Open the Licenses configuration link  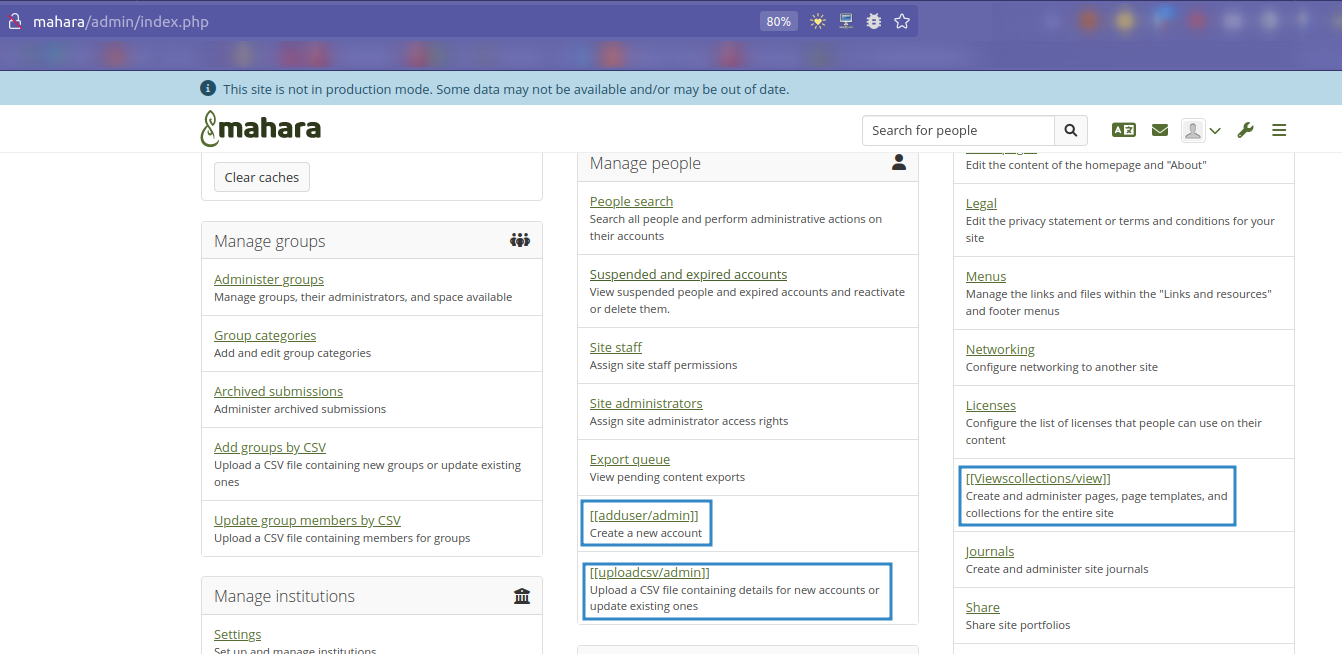[991, 405]
